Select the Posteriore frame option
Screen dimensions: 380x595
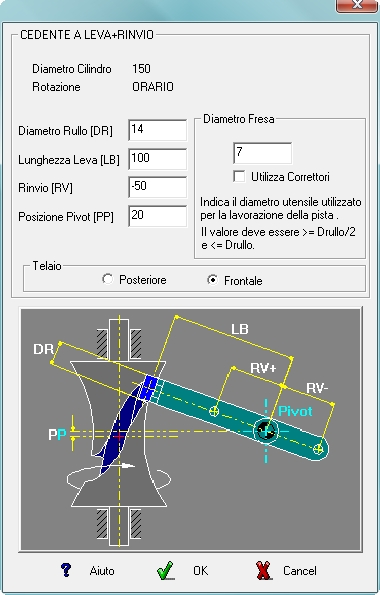click(107, 279)
